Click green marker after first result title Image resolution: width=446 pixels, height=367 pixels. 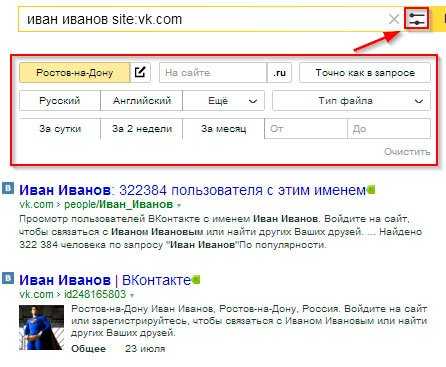pos(371,190)
